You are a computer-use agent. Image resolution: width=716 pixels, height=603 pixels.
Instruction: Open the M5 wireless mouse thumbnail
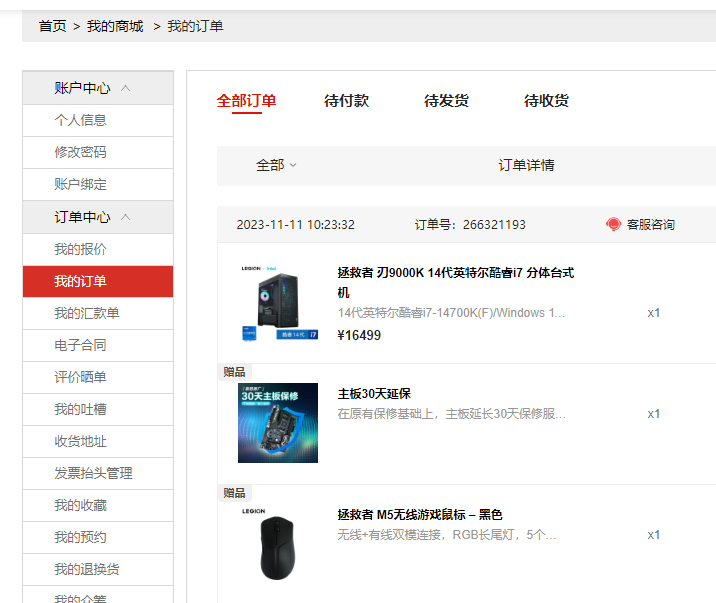pyautogui.click(x=278, y=544)
